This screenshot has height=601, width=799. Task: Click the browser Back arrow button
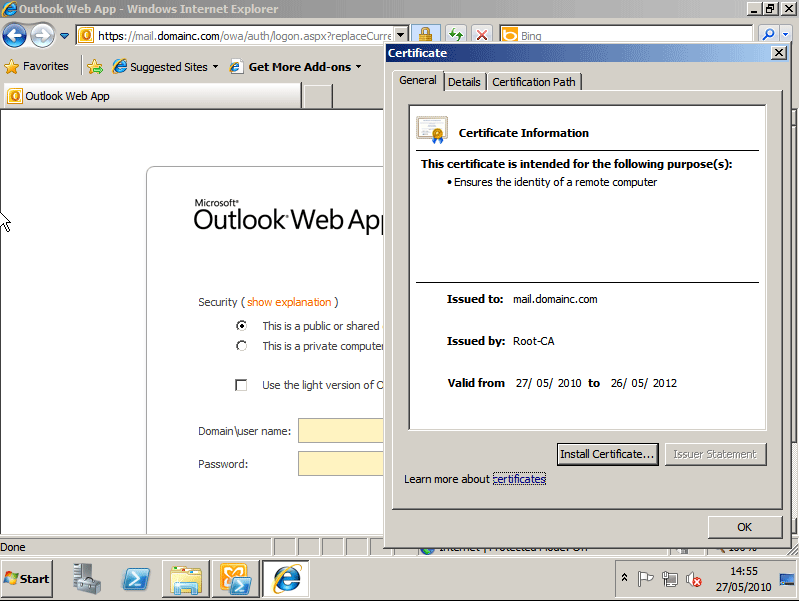[x=14, y=36]
